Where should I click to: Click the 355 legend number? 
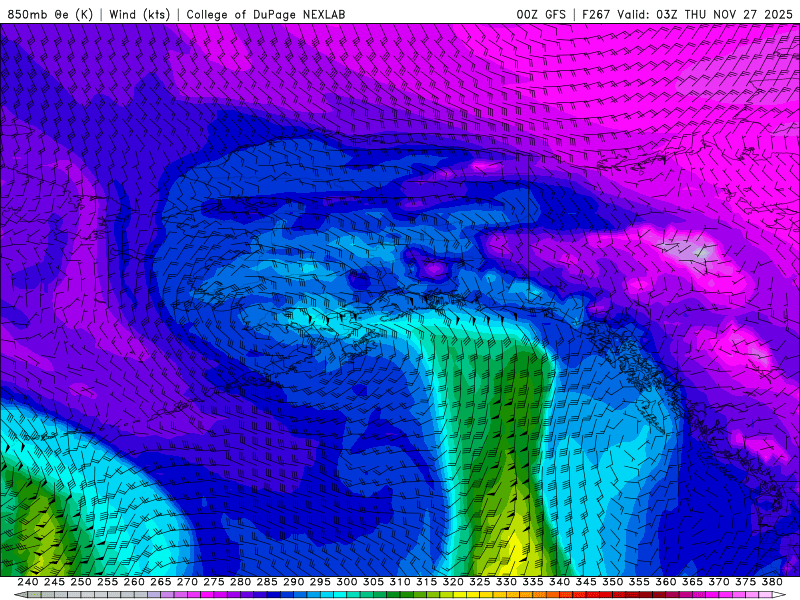(639, 582)
